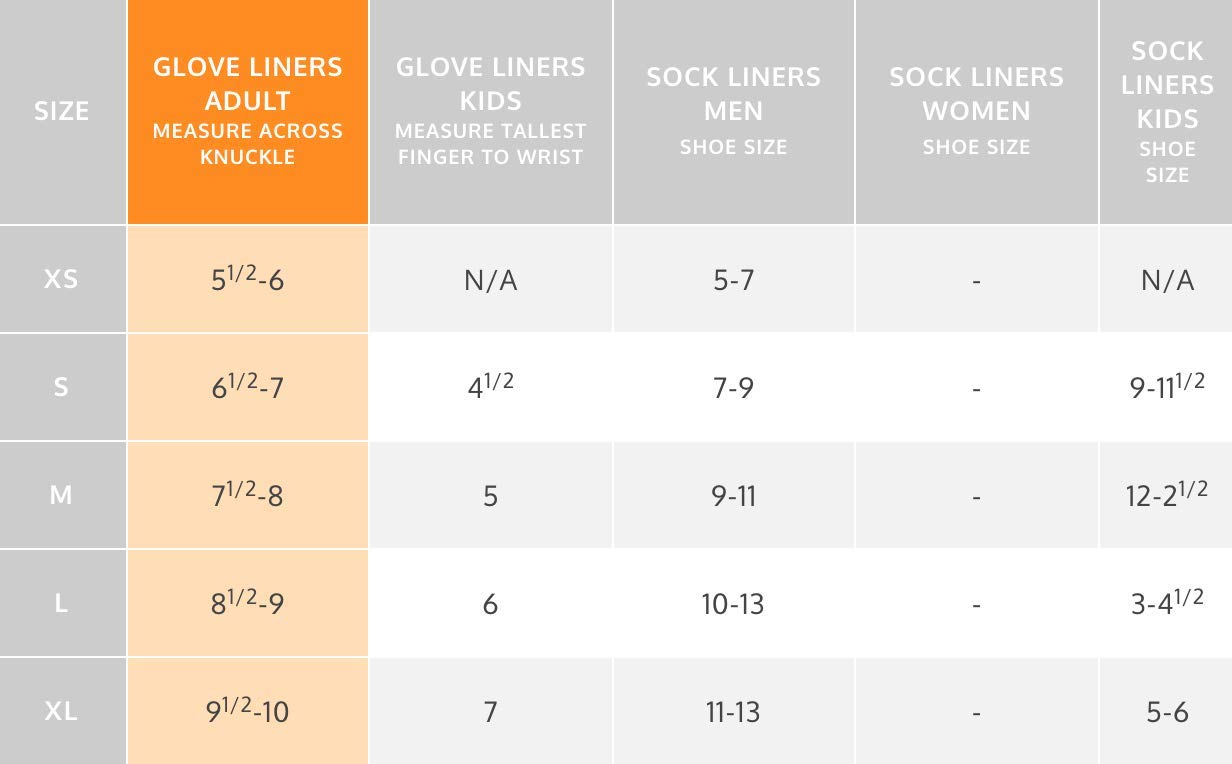Click the adult glove XS measurement cell
Image resolution: width=1232 pixels, height=764 pixels.
[247, 279]
